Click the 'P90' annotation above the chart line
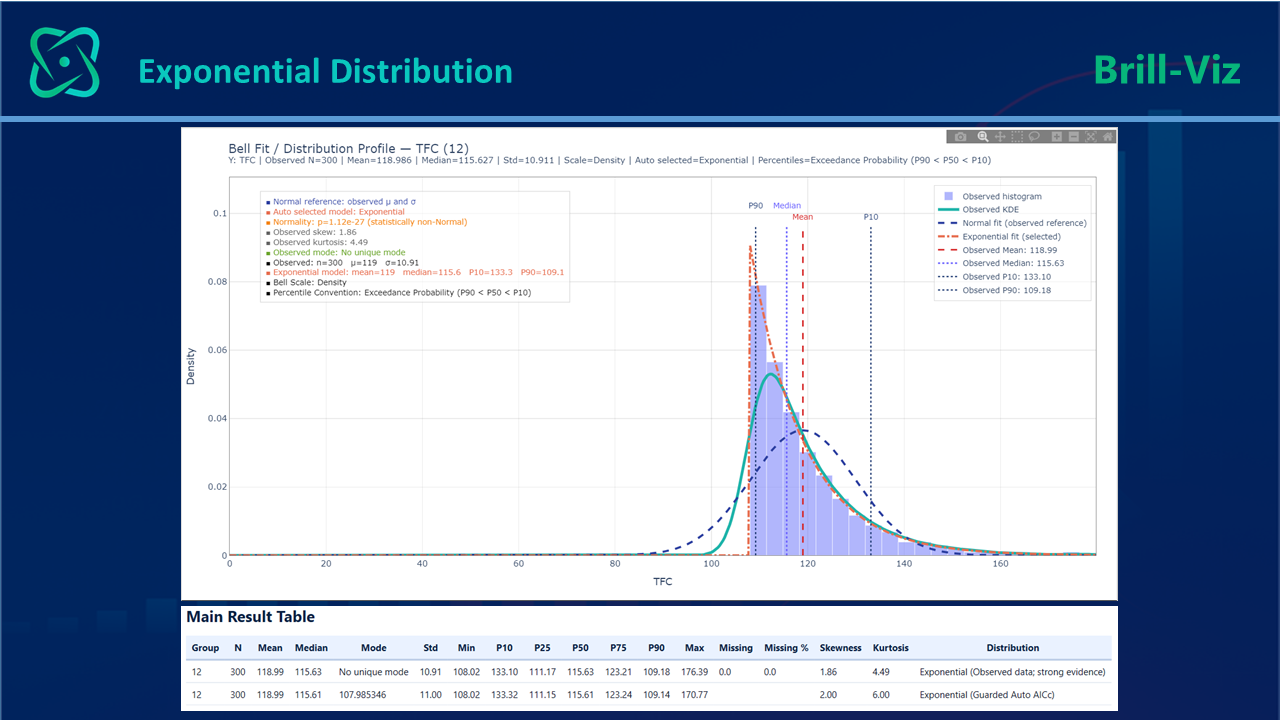This screenshot has height=720, width=1280. click(x=755, y=205)
